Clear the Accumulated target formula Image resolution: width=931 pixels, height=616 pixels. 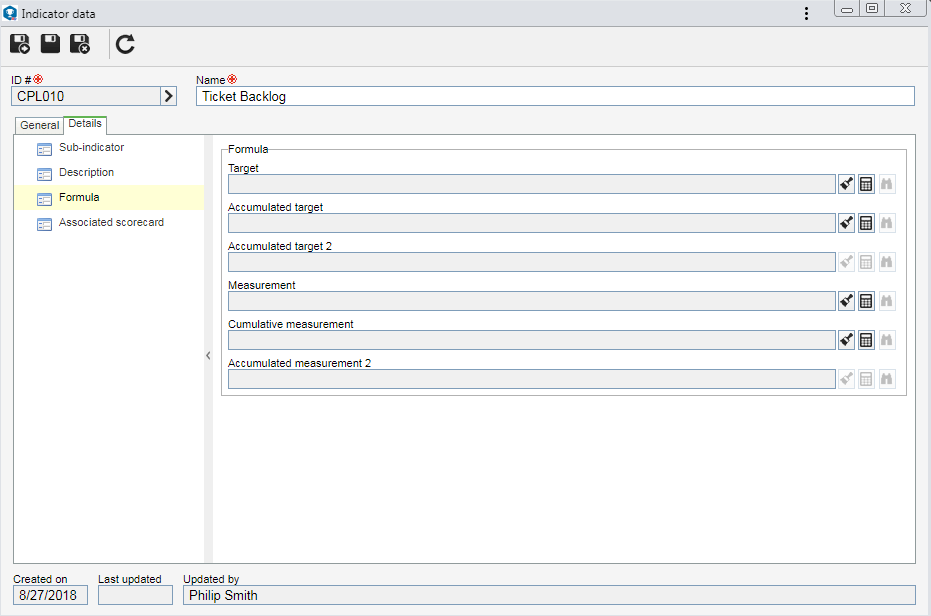click(846, 223)
